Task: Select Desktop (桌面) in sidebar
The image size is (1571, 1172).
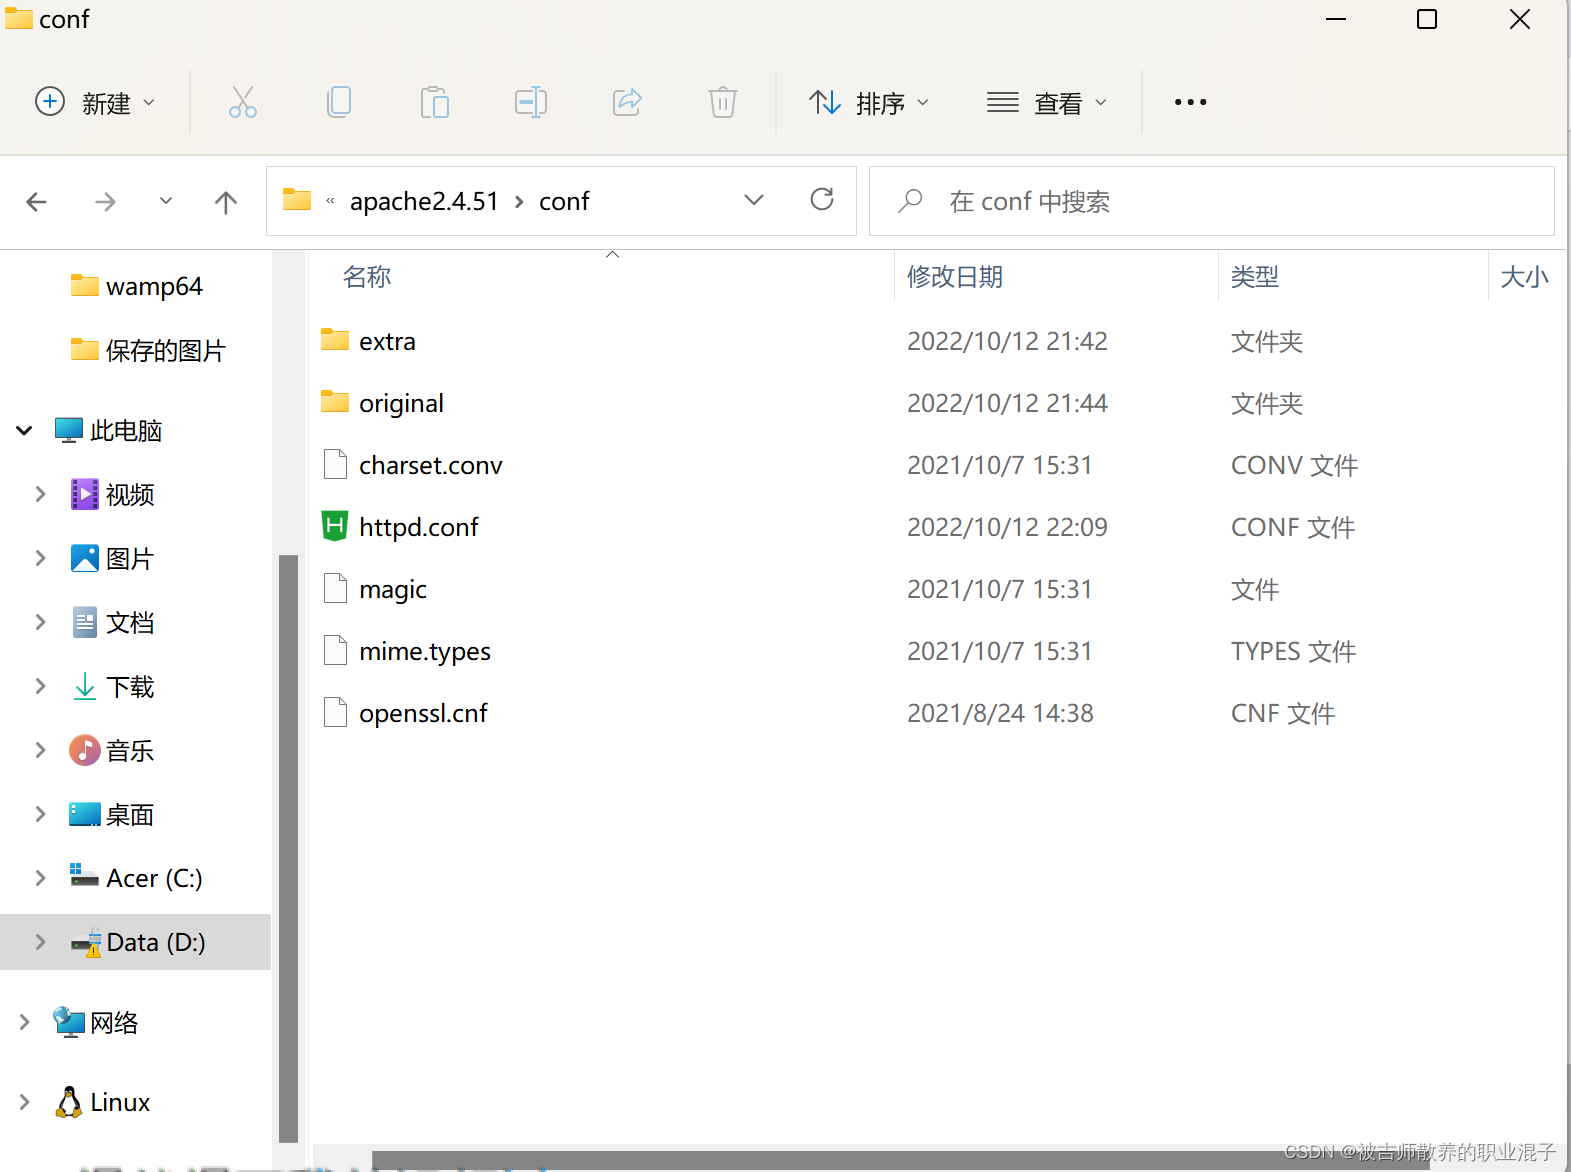Action: click(112, 814)
